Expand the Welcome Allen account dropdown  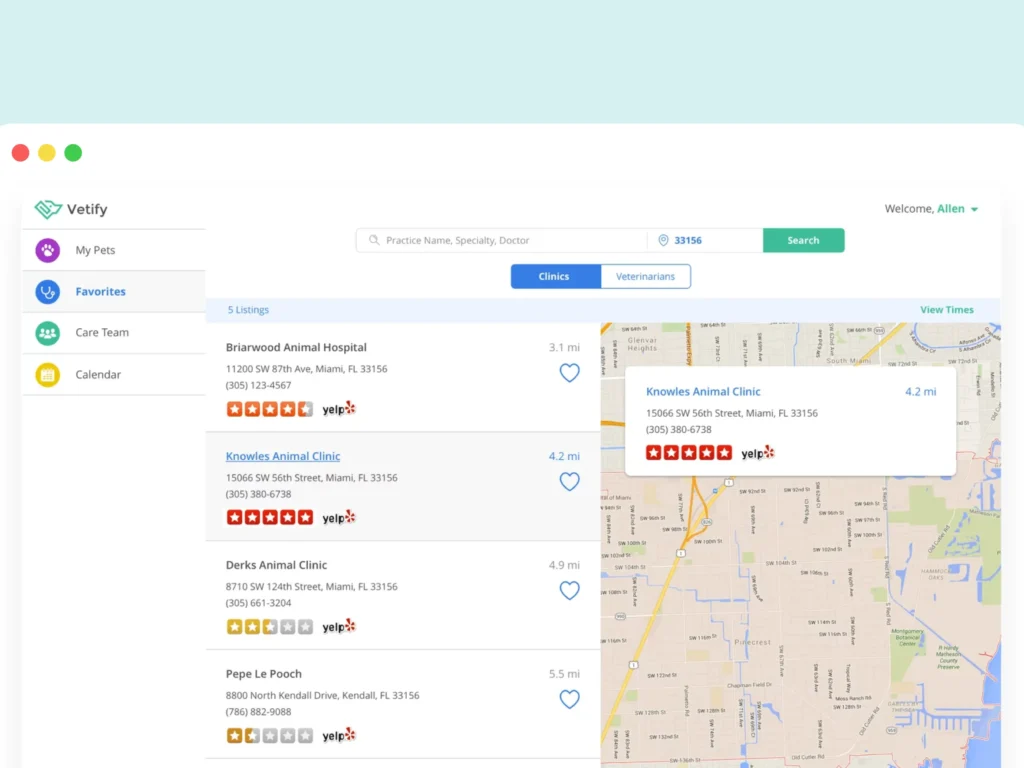pos(974,209)
